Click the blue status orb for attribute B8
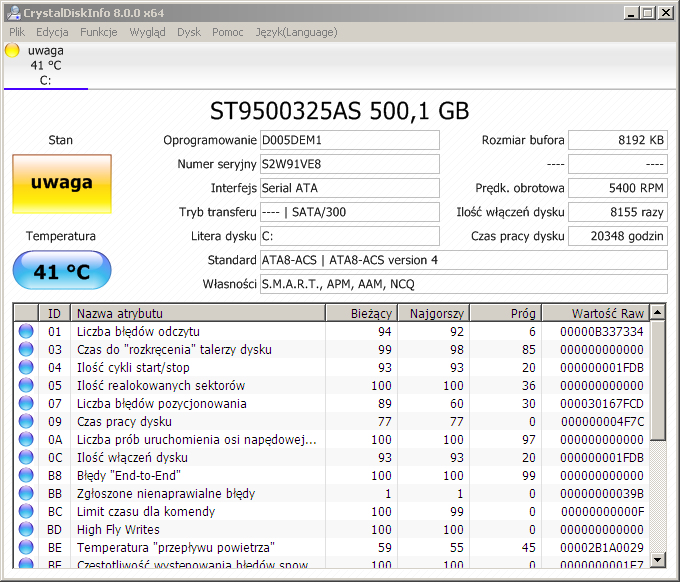680x582 pixels. tap(26, 475)
